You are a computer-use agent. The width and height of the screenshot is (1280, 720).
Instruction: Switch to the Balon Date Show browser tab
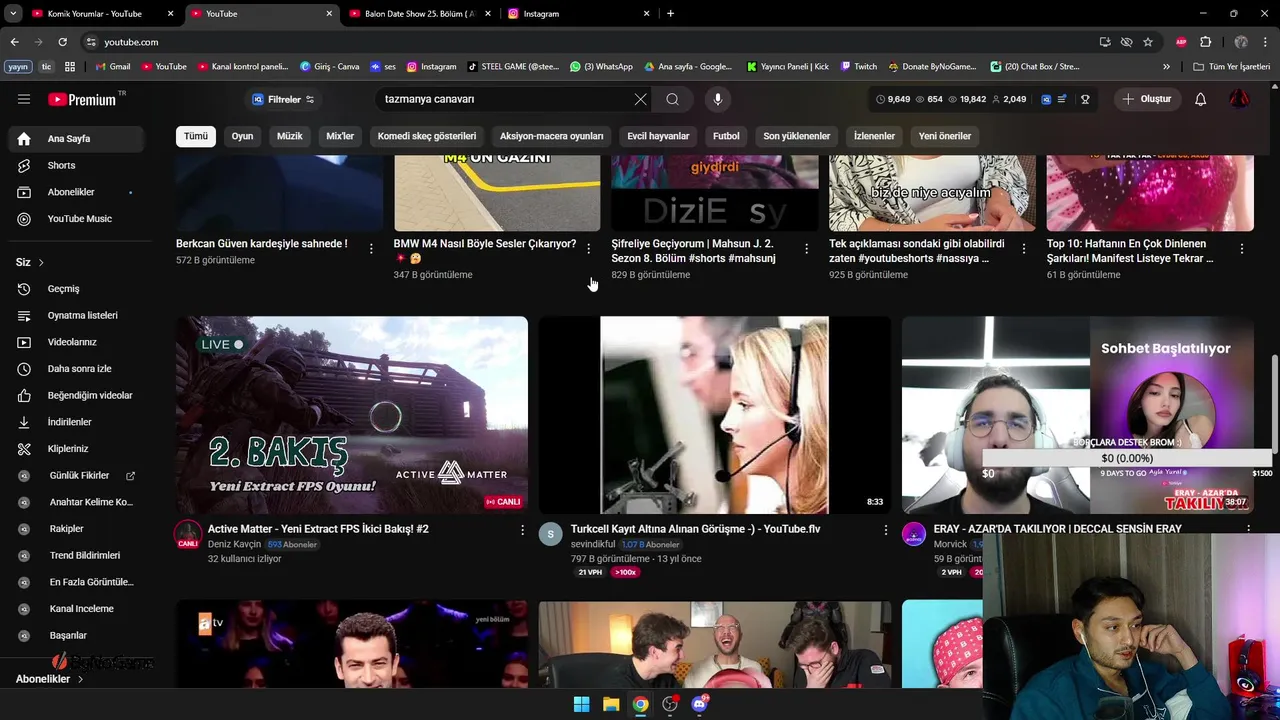pos(420,14)
